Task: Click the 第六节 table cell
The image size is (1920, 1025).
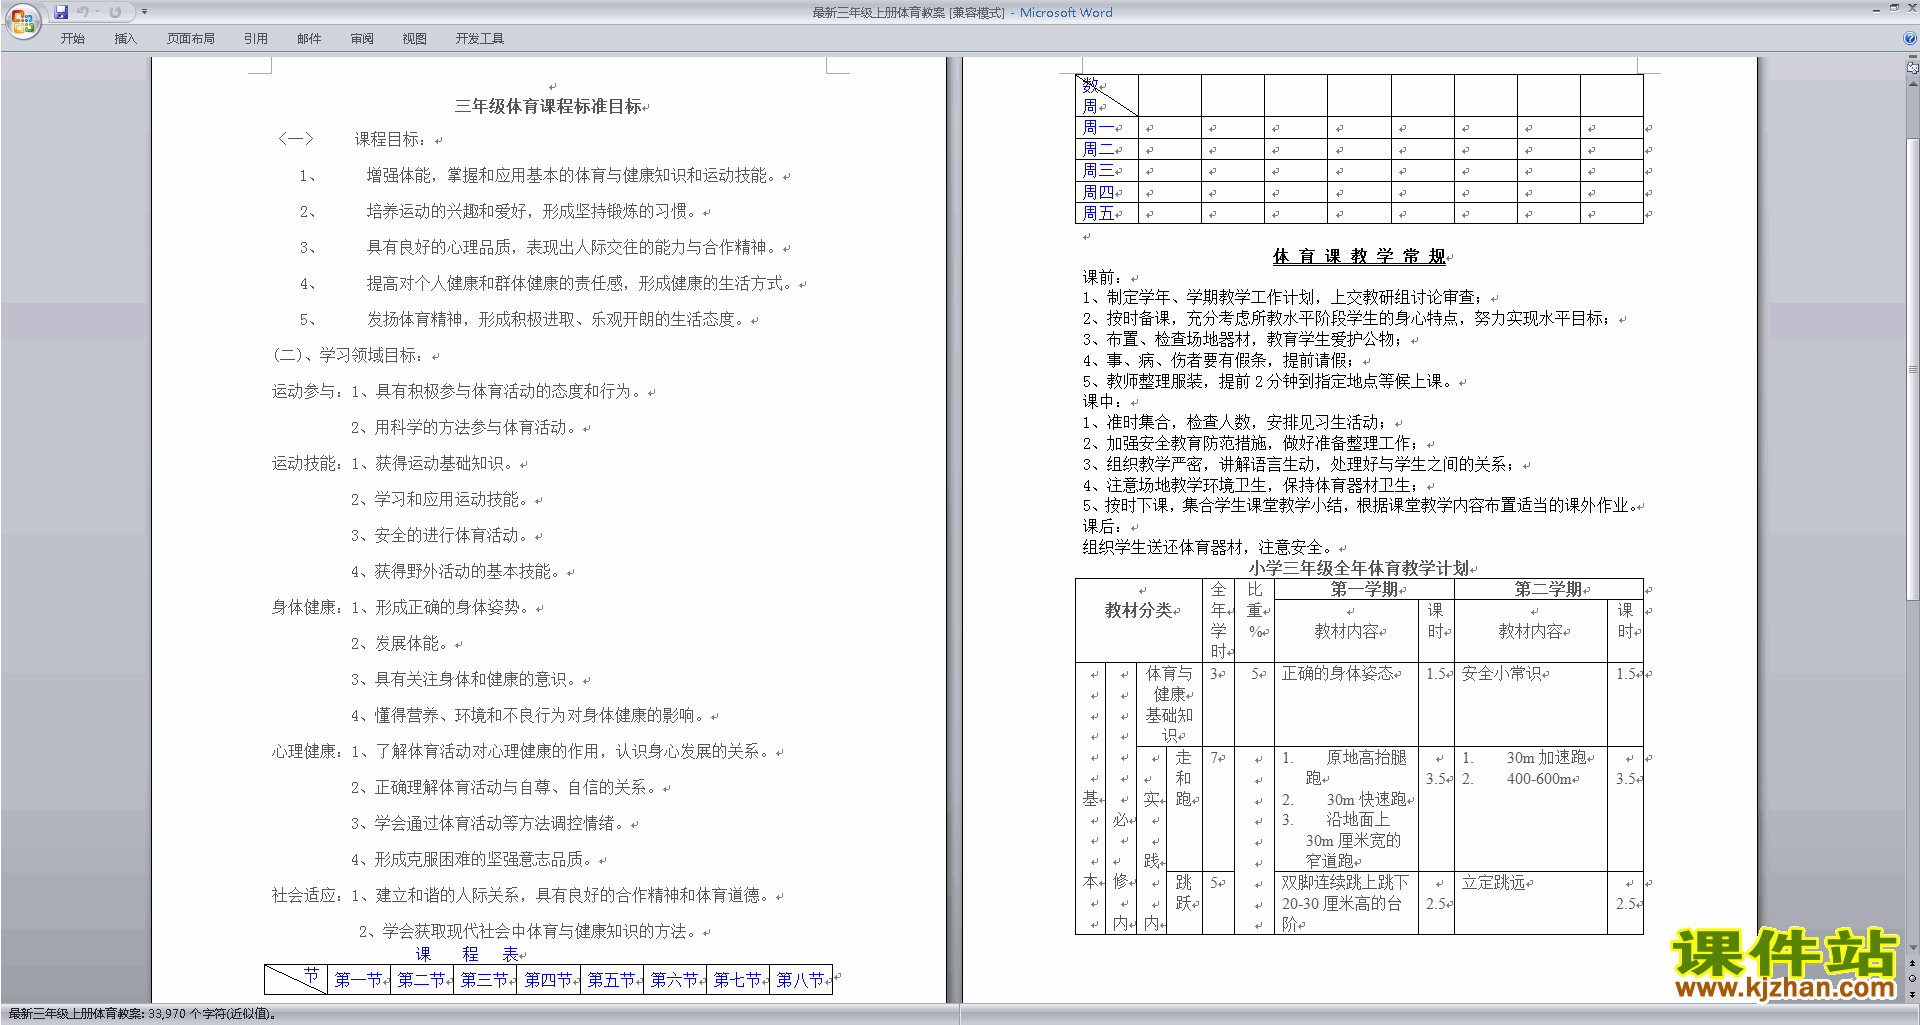Action: (675, 980)
